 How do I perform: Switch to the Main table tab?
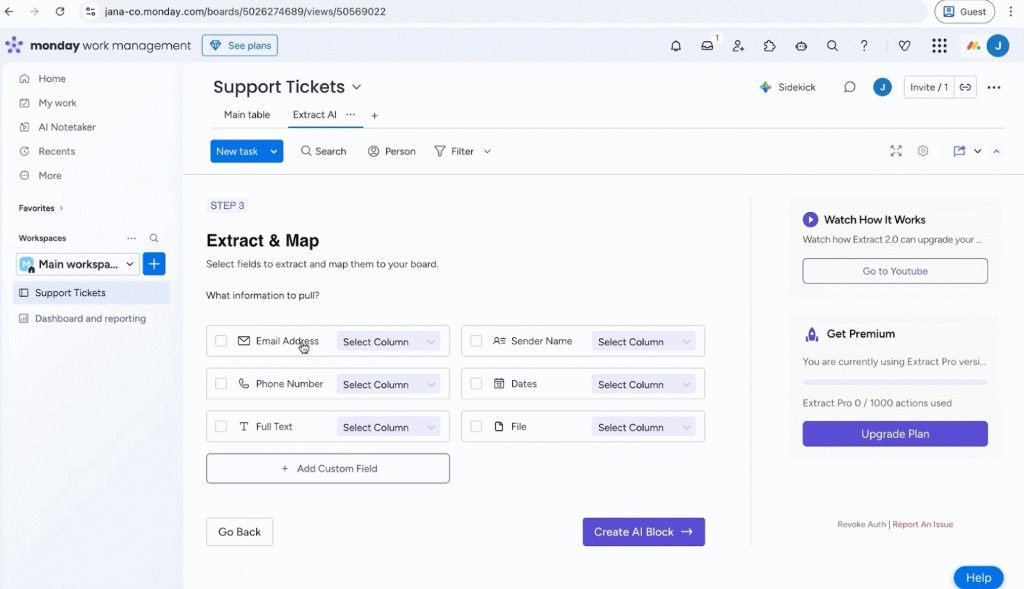click(246, 115)
